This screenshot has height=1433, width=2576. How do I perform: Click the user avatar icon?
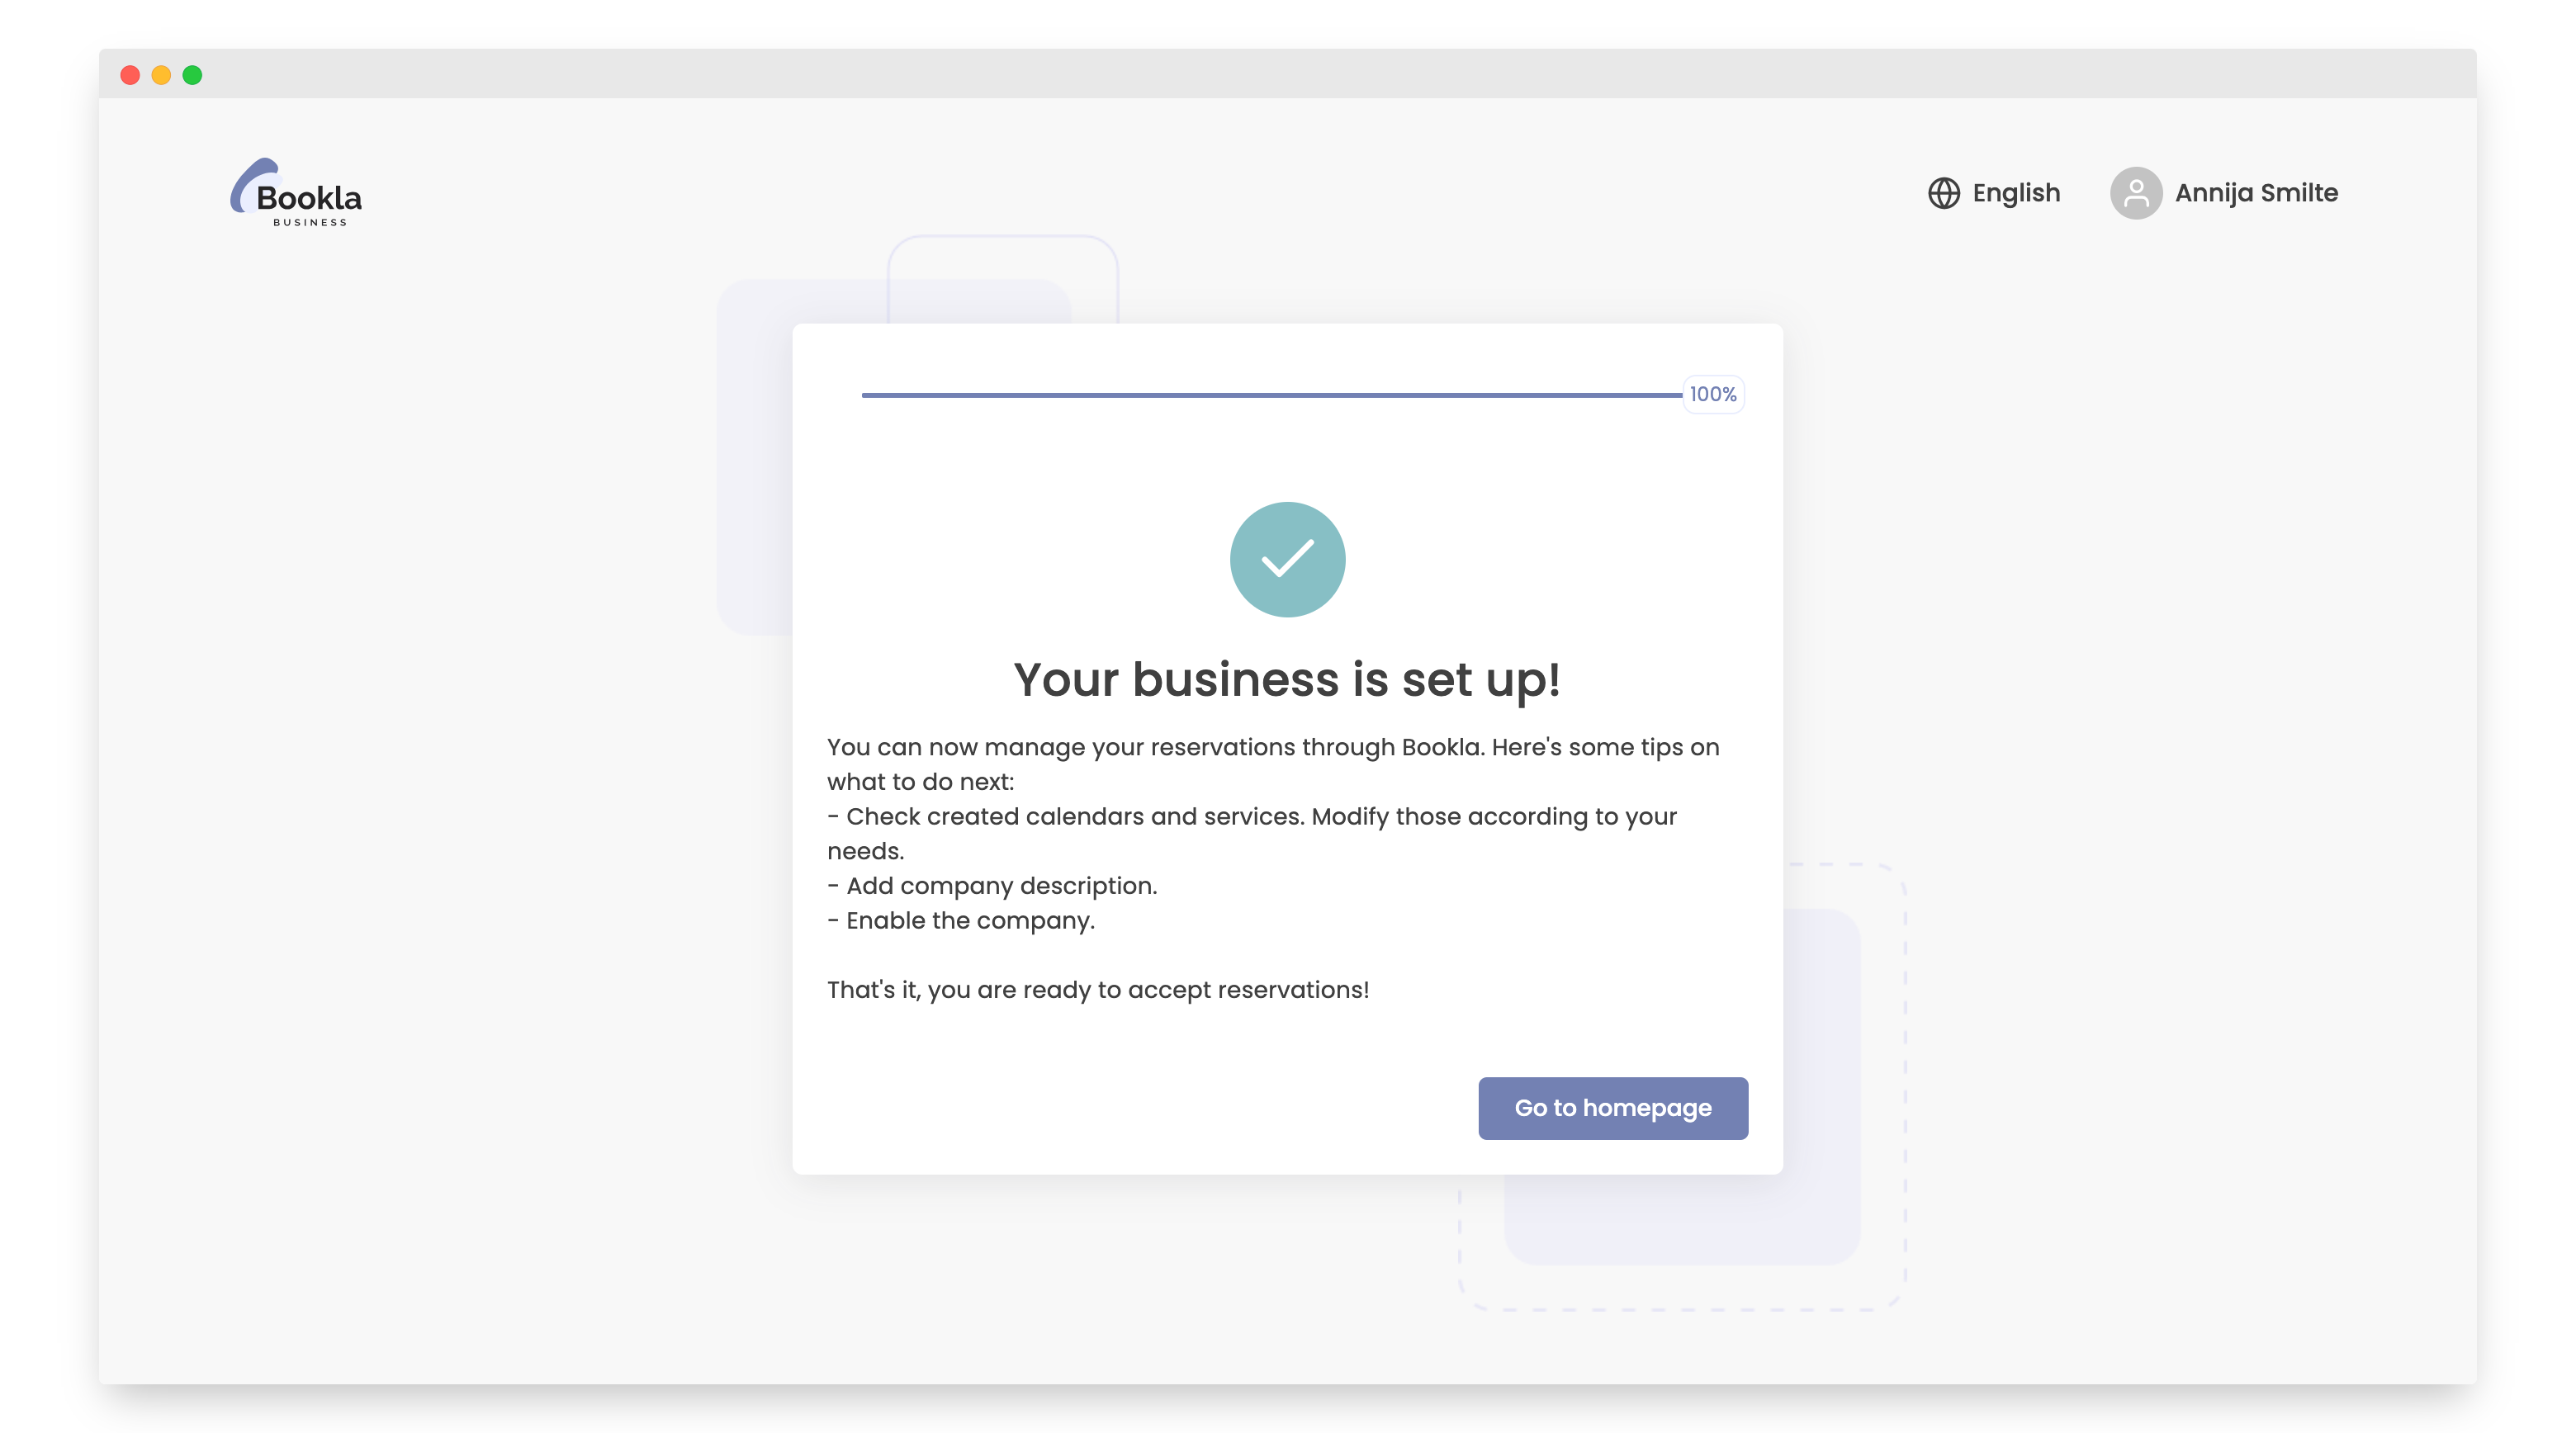click(2135, 193)
